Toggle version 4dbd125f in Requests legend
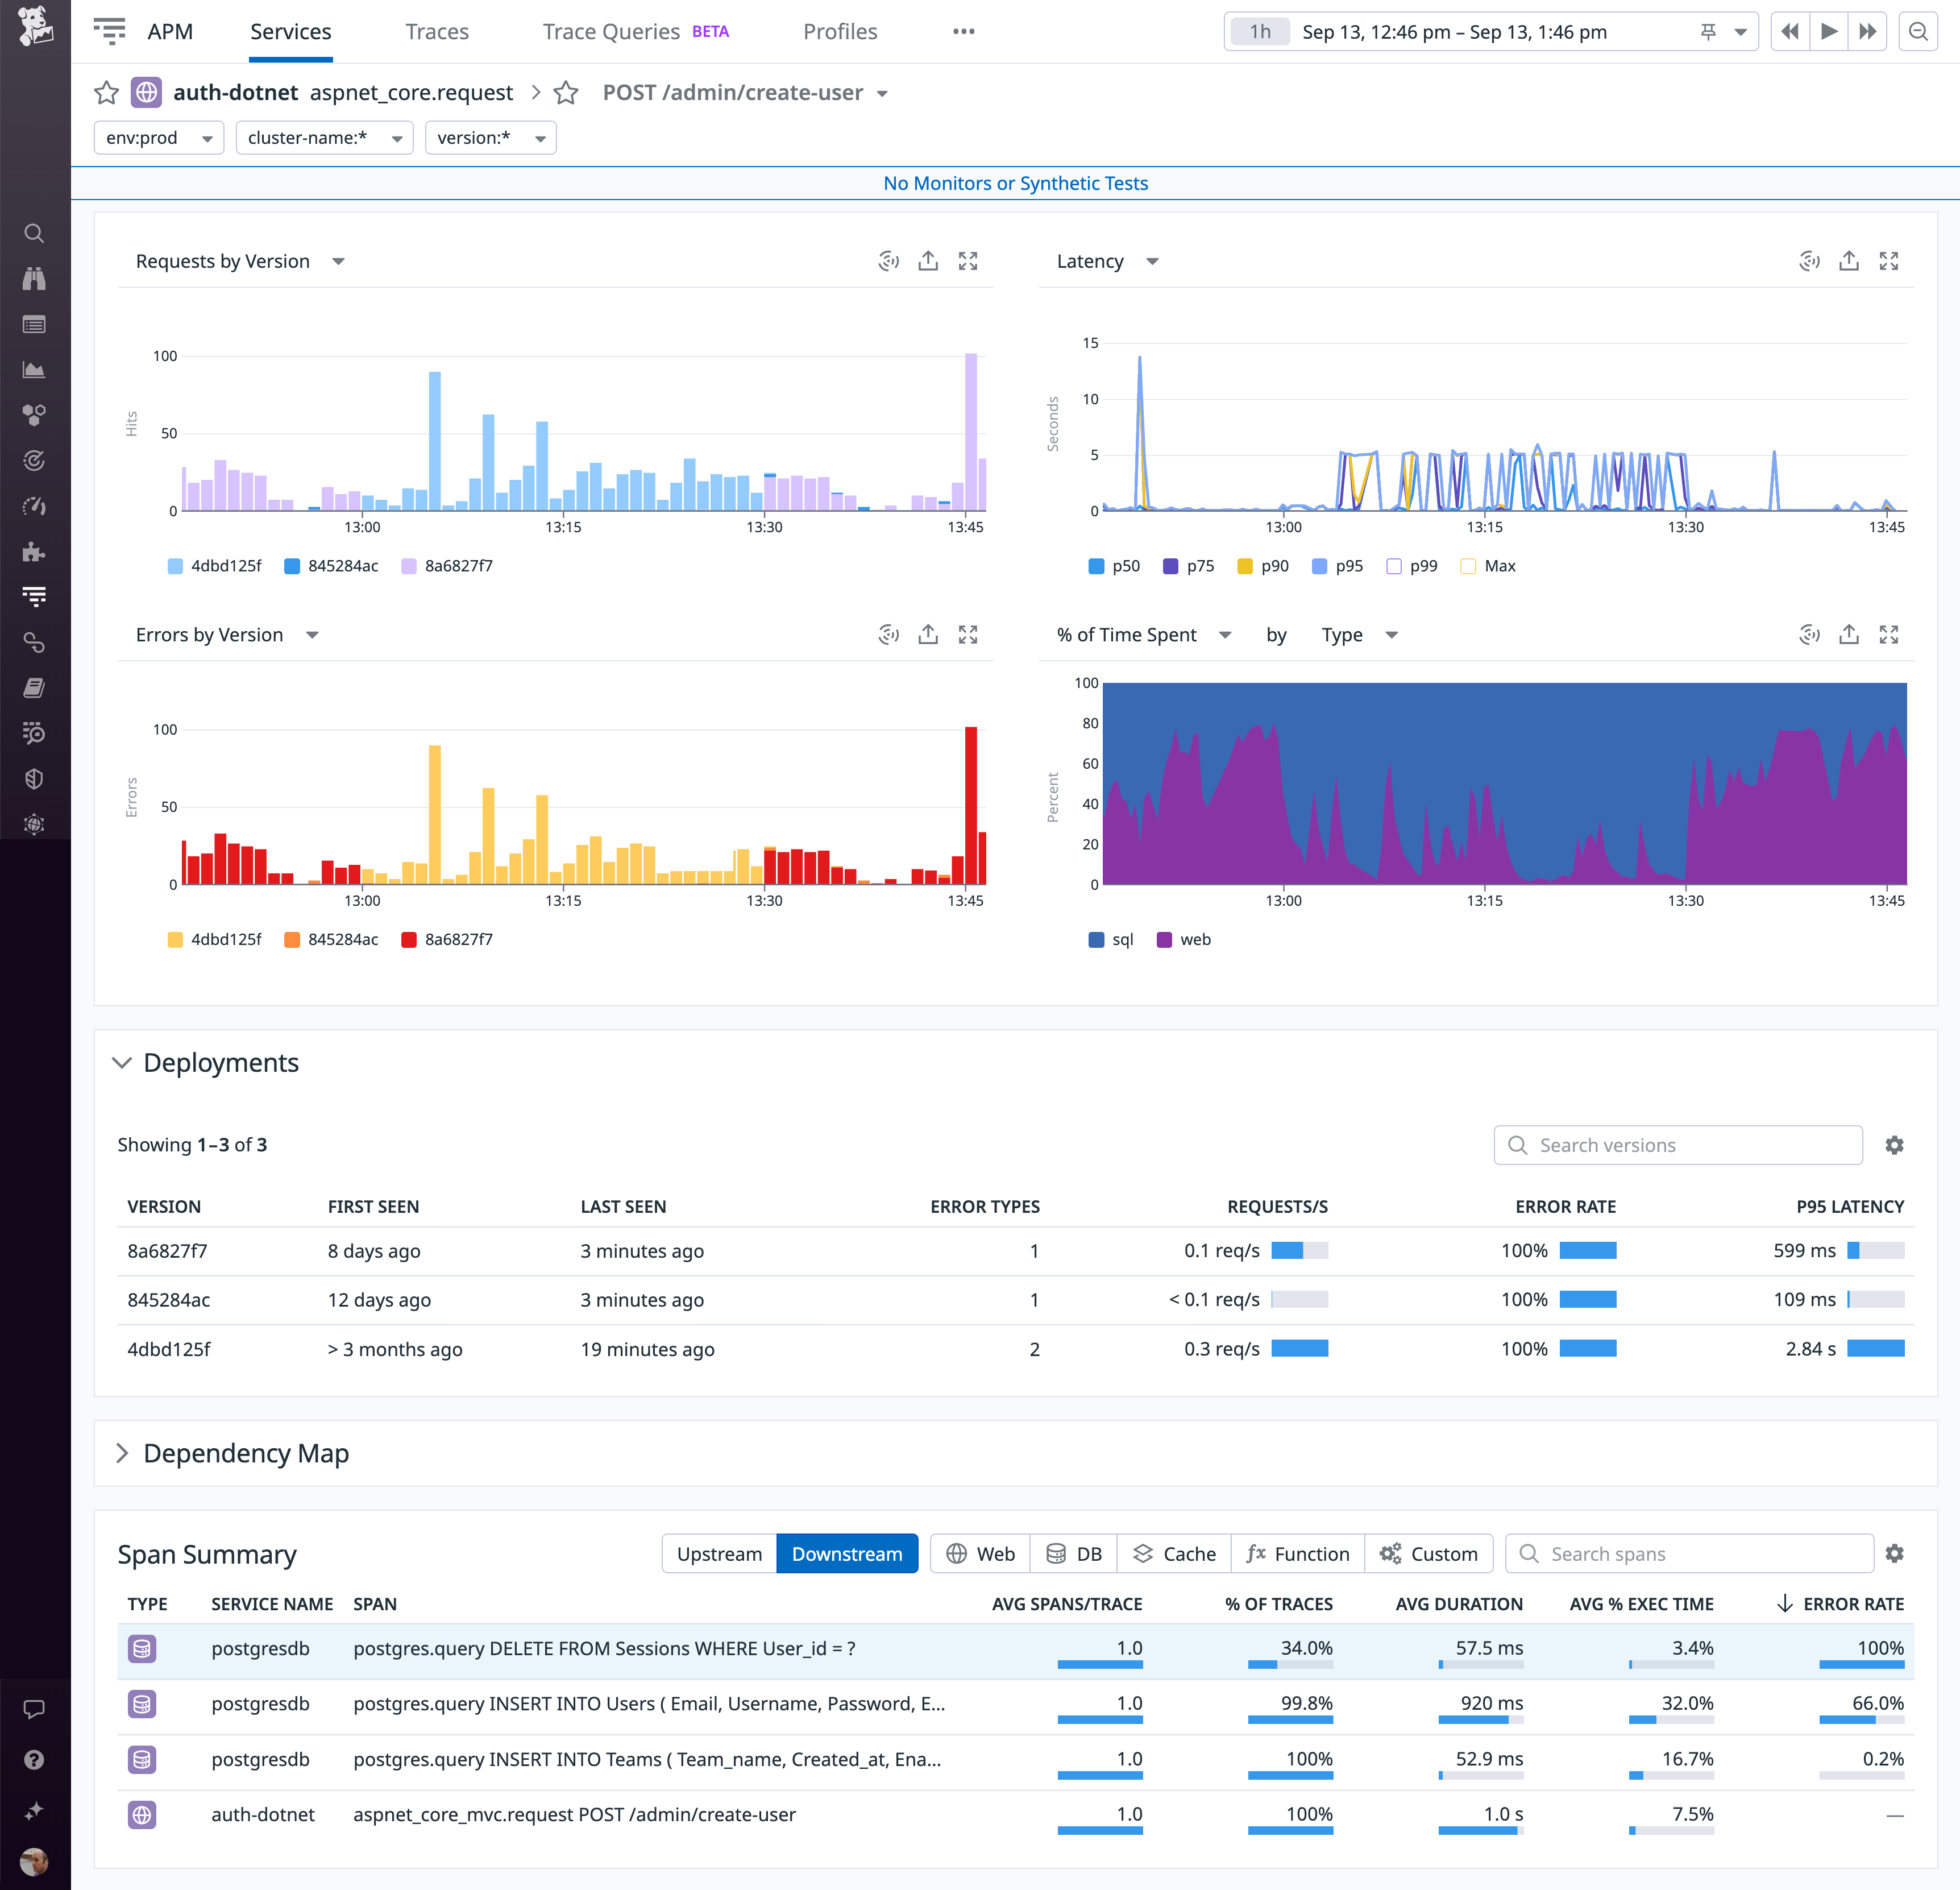 coord(214,565)
